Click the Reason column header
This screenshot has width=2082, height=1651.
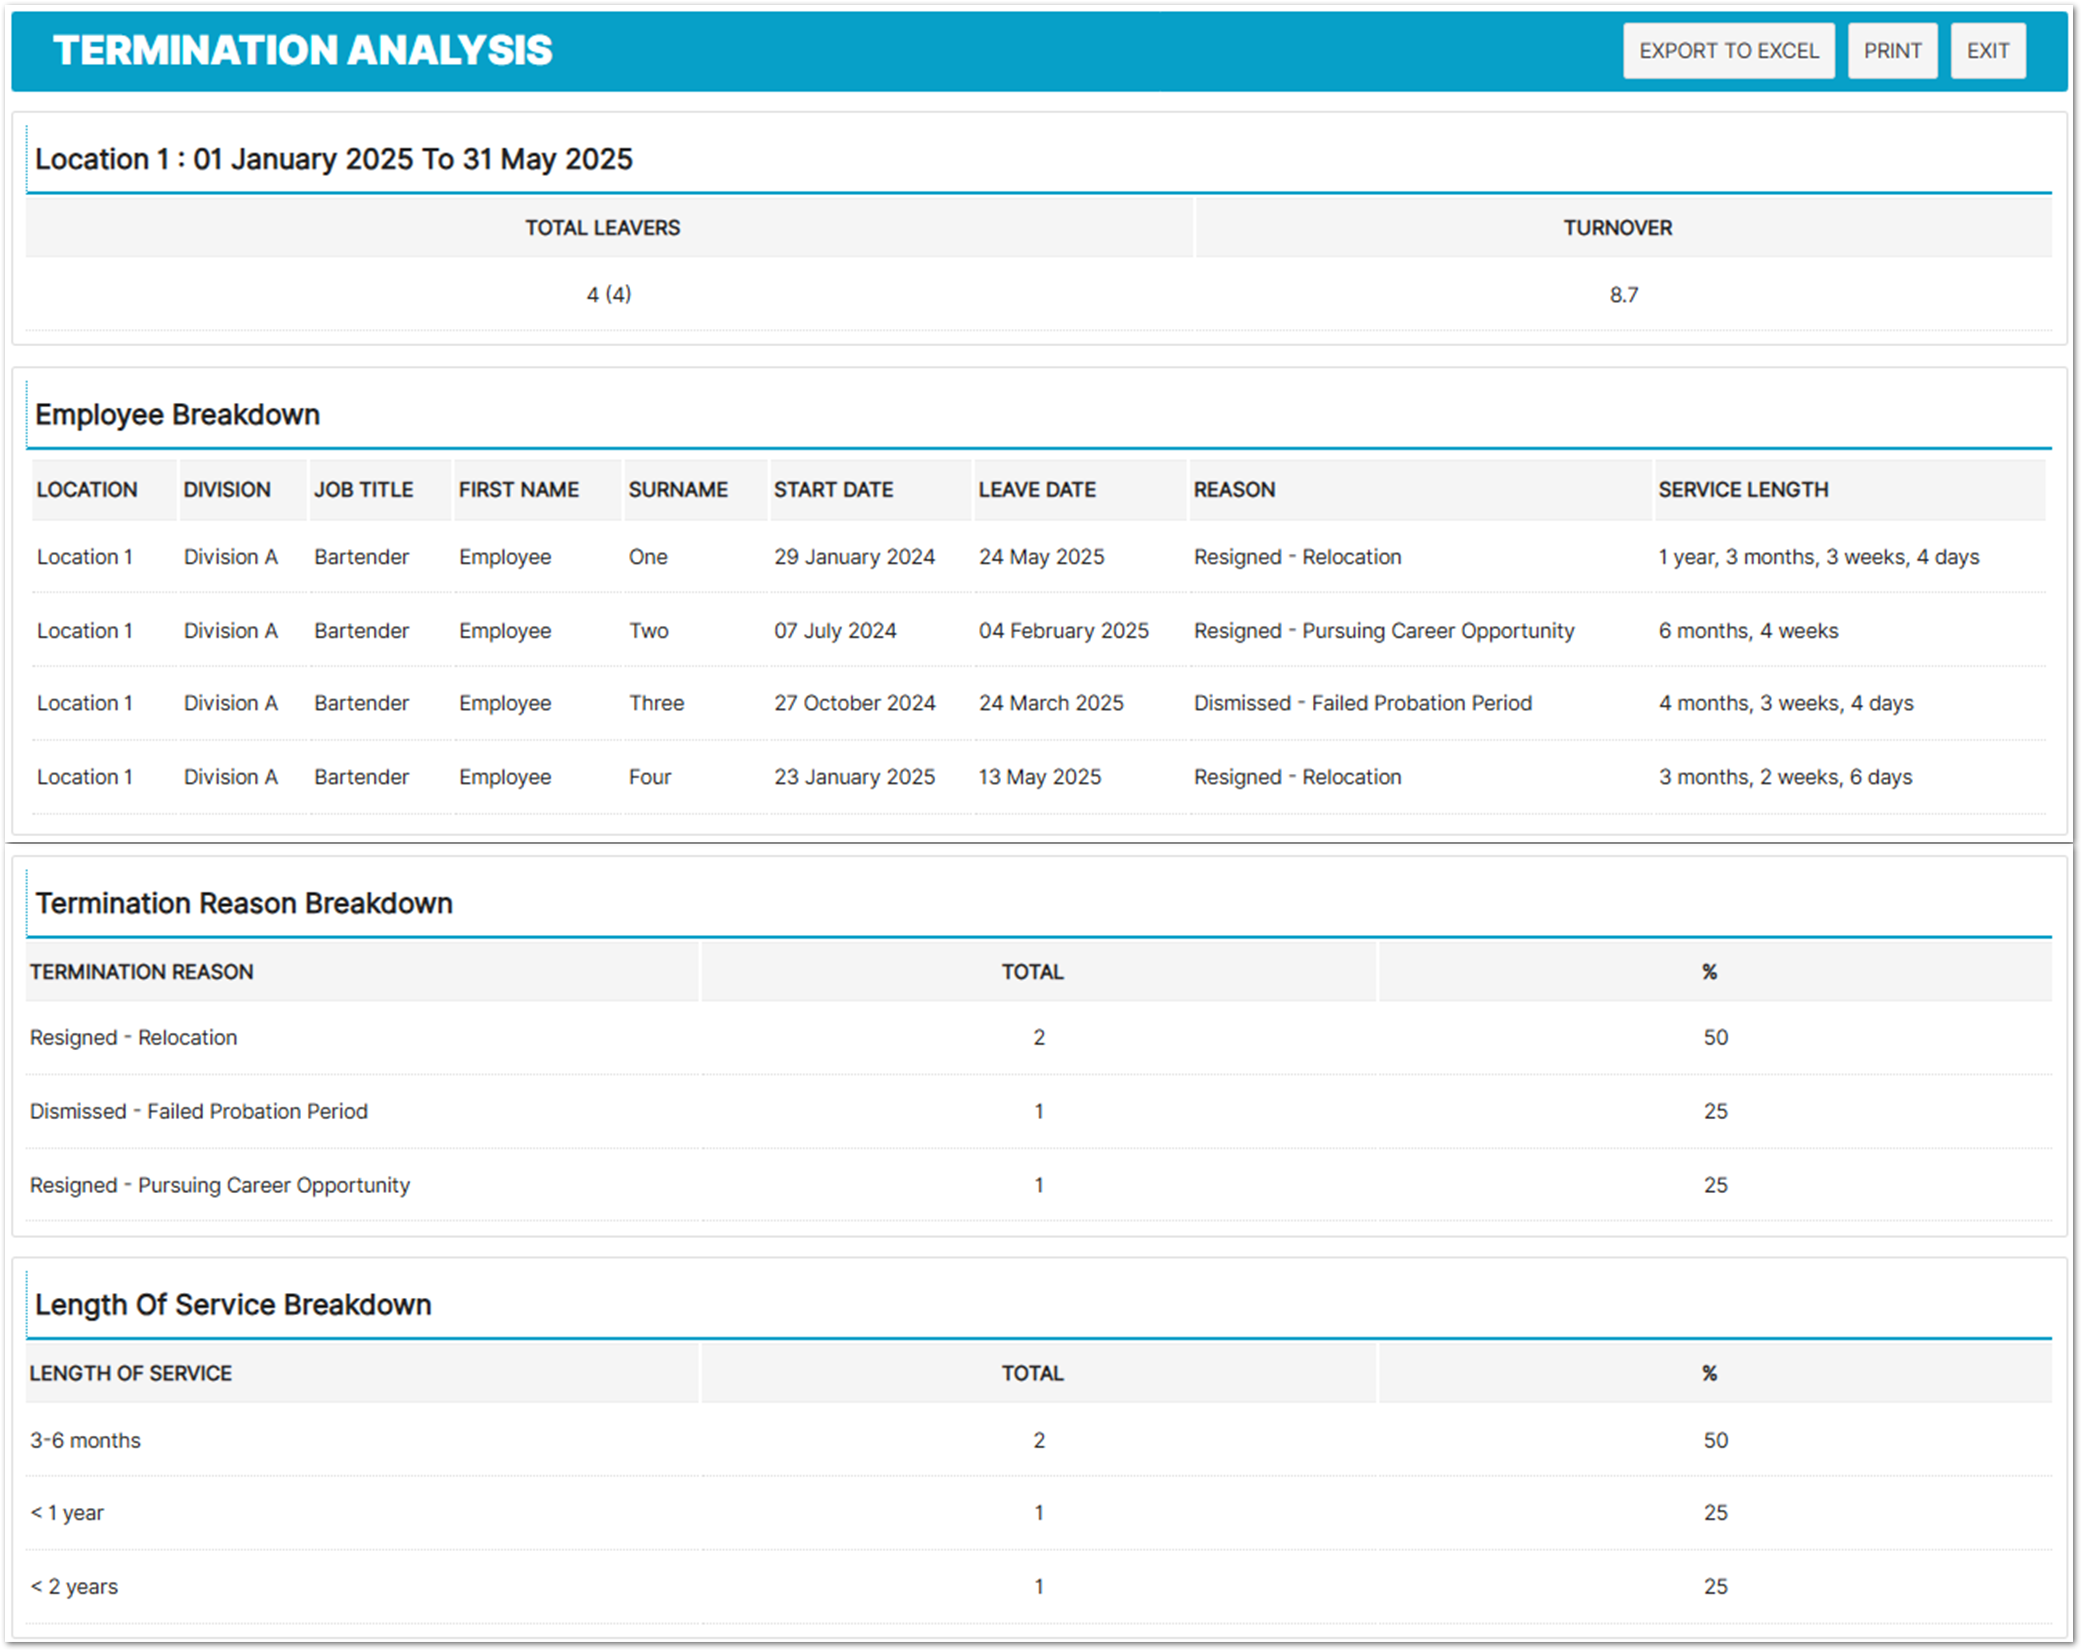pyautogui.click(x=1234, y=490)
